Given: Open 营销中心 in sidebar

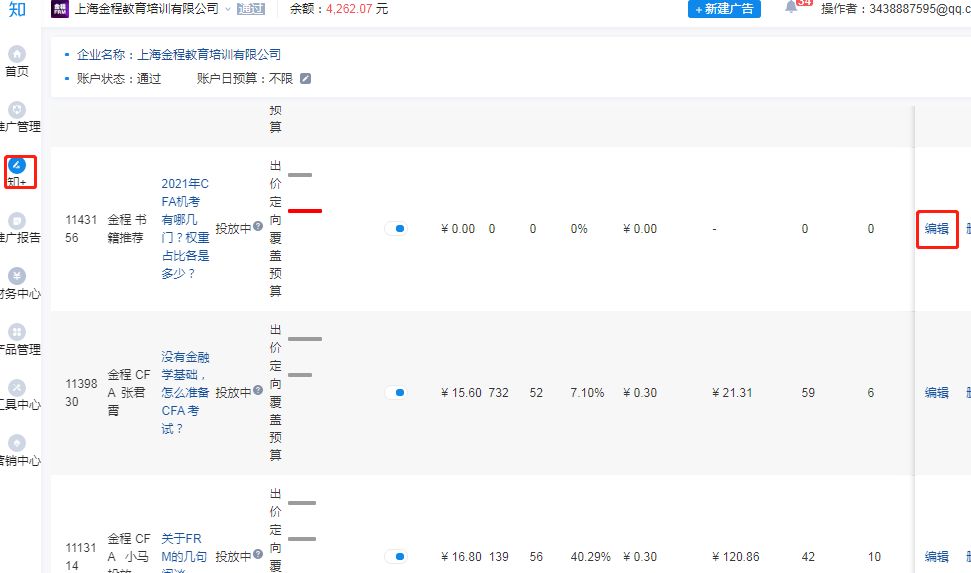Looking at the screenshot, I should [19, 451].
